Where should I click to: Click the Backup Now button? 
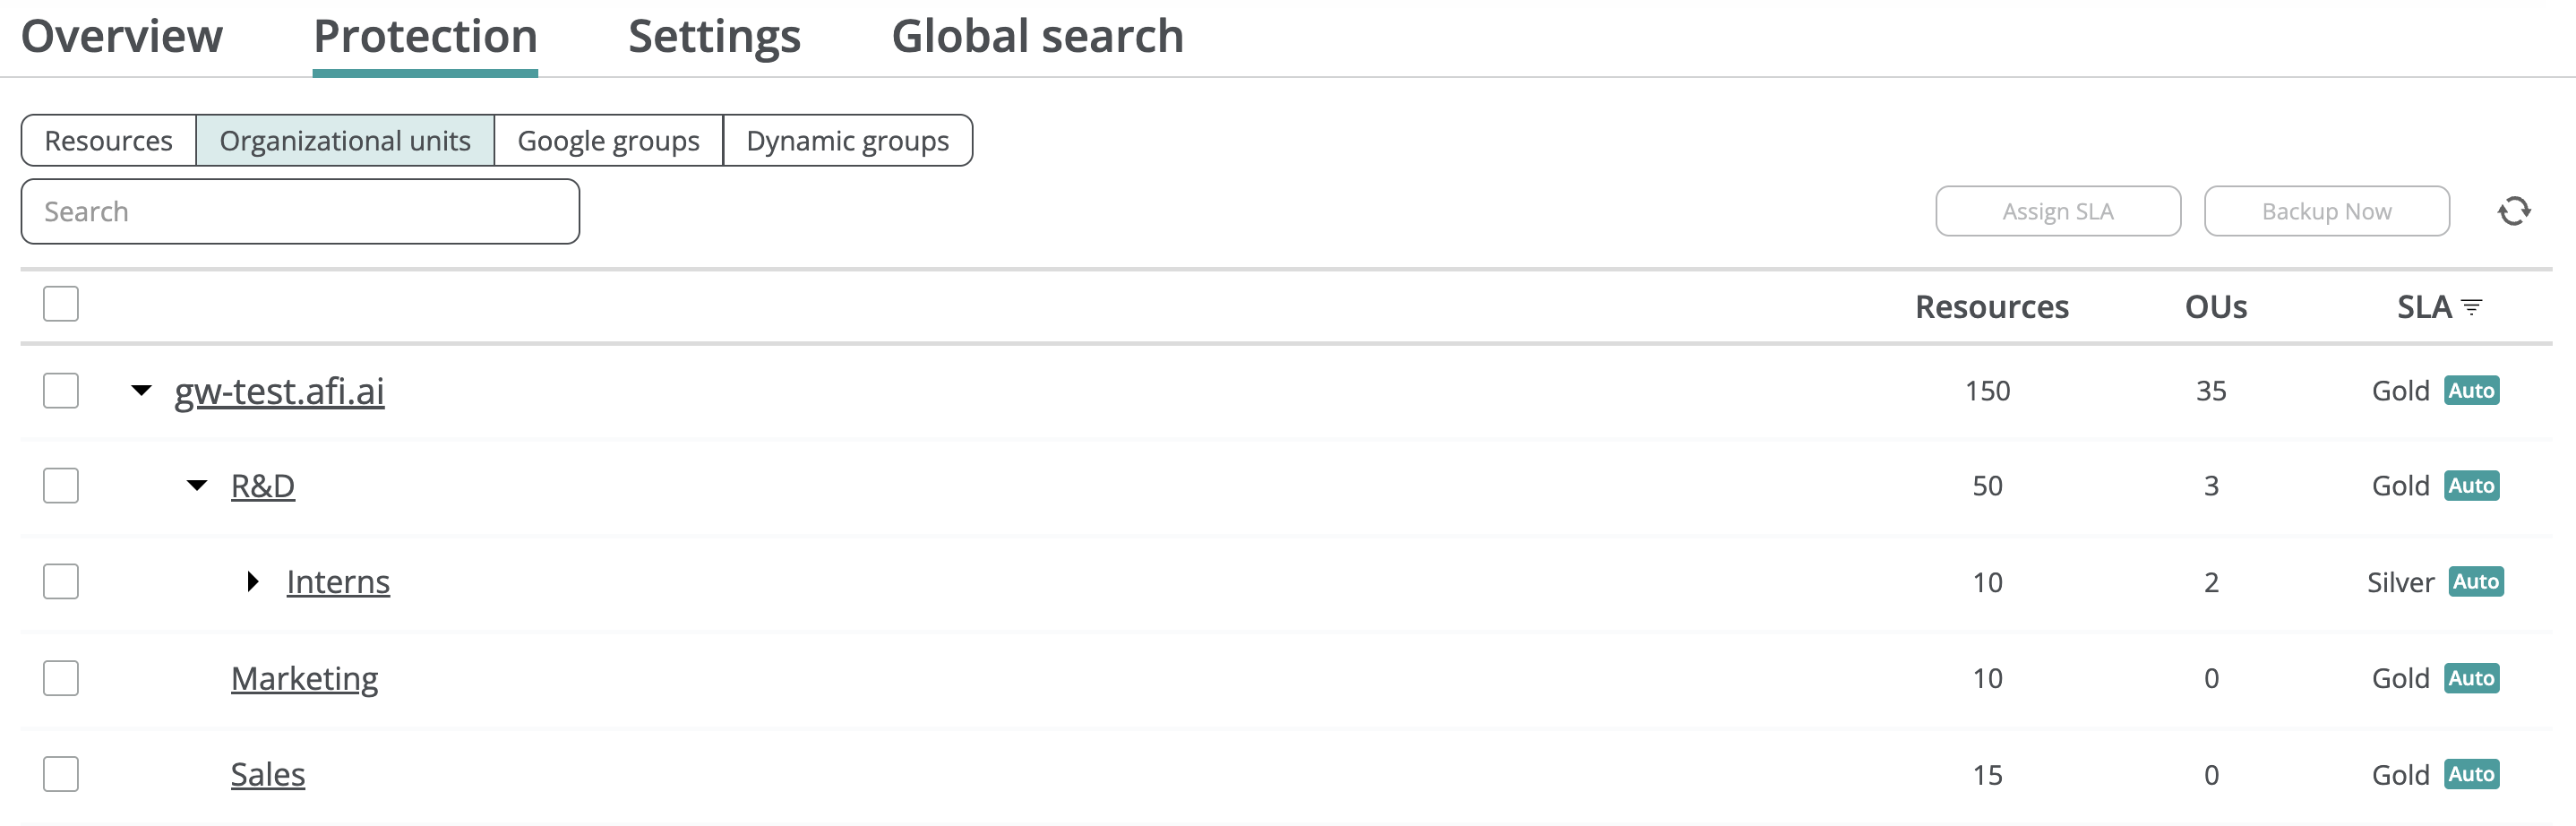click(2326, 212)
